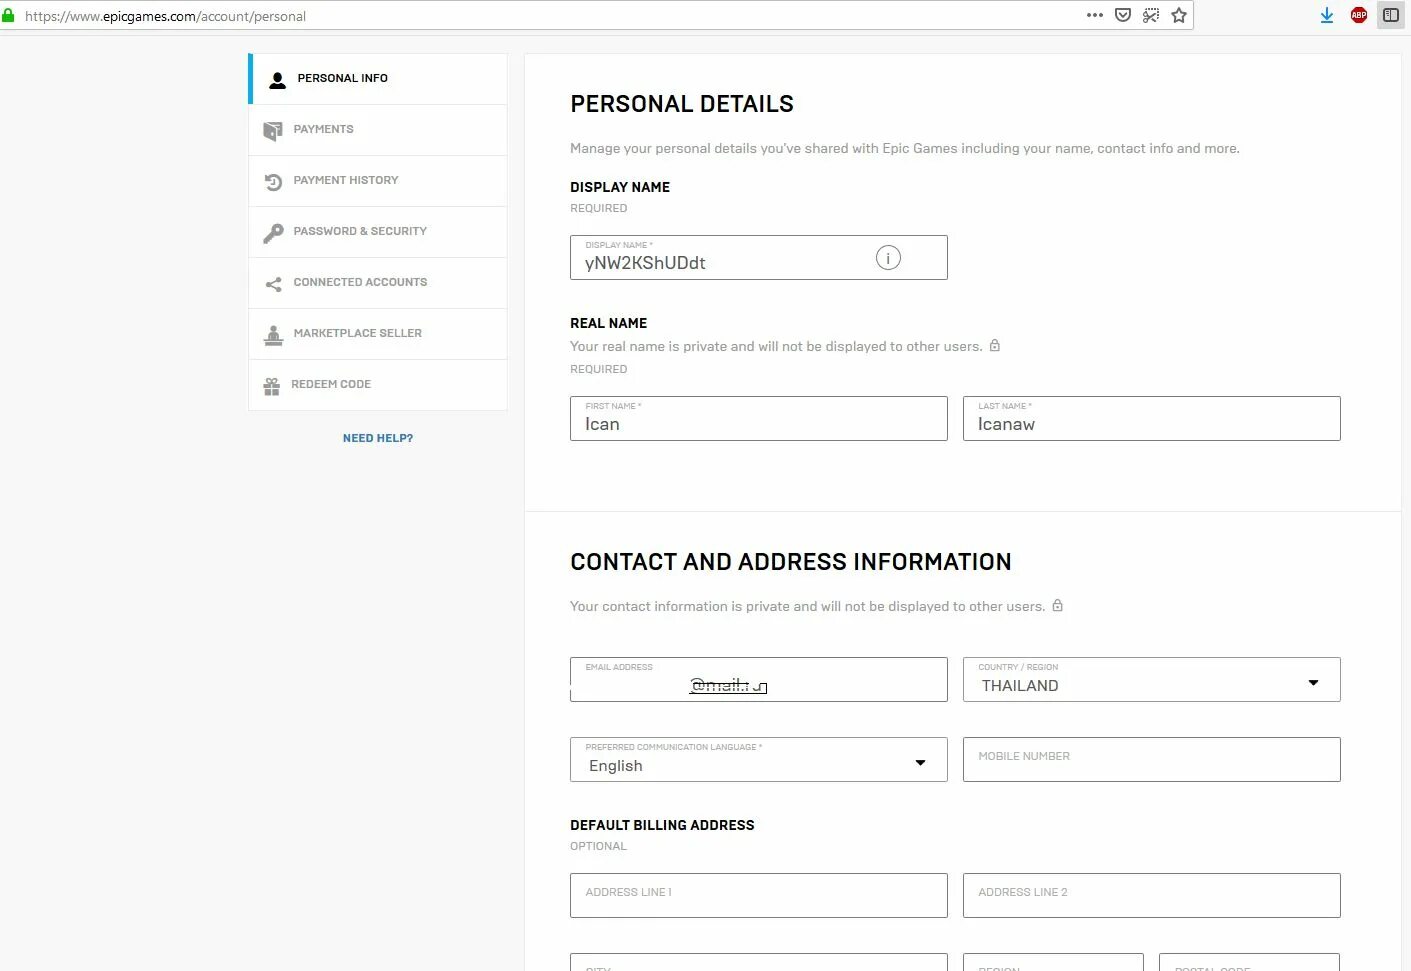The image size is (1411, 971).
Task: Click the Address Line 1 field
Action: [x=759, y=895]
